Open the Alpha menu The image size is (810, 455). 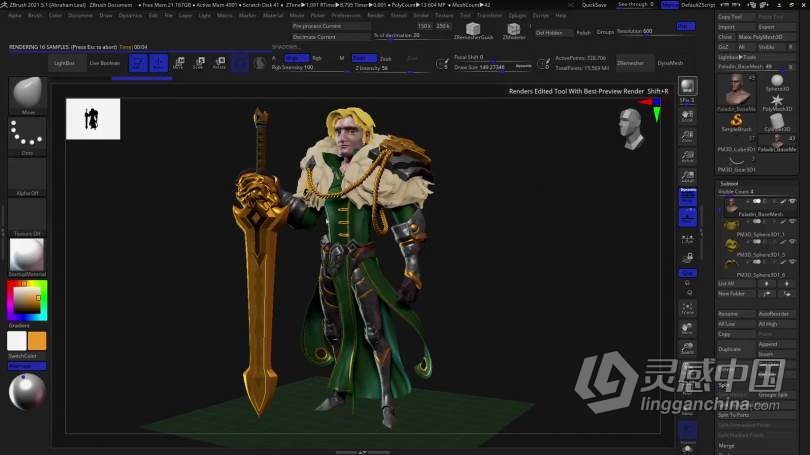click(x=14, y=15)
